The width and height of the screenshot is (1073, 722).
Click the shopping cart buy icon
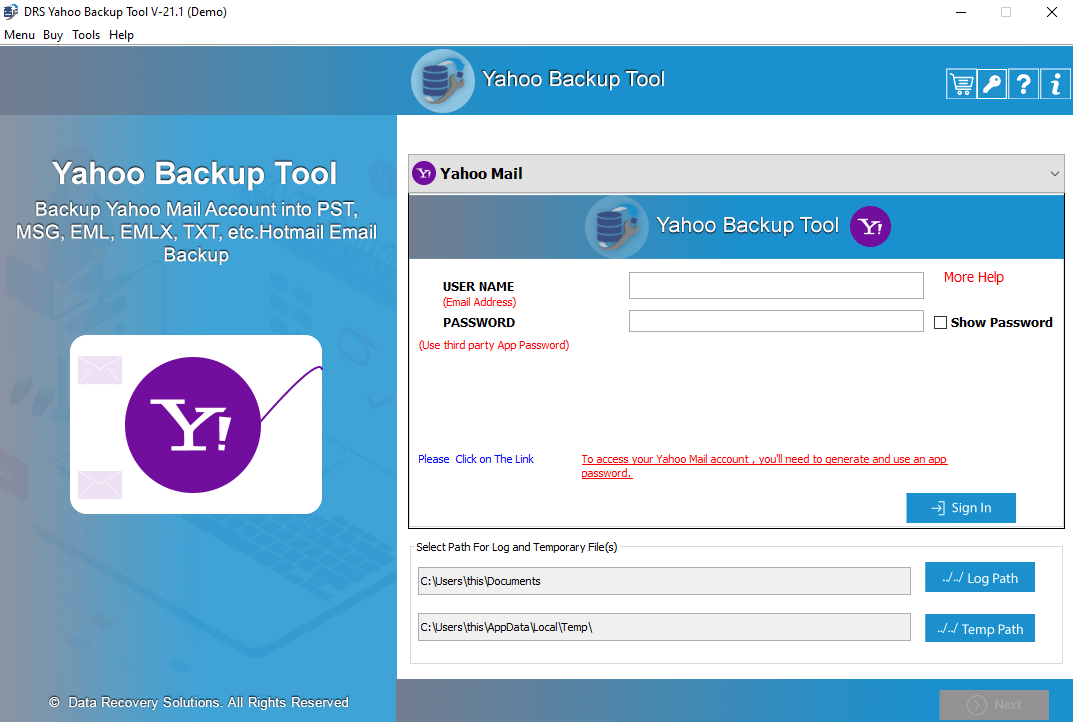point(961,84)
